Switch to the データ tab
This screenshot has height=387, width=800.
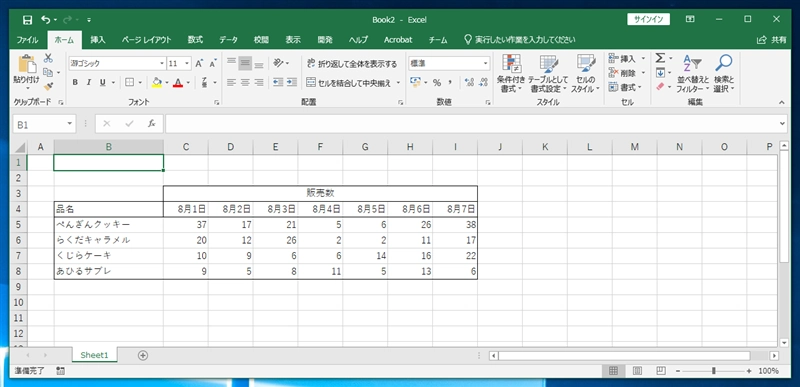[229, 40]
